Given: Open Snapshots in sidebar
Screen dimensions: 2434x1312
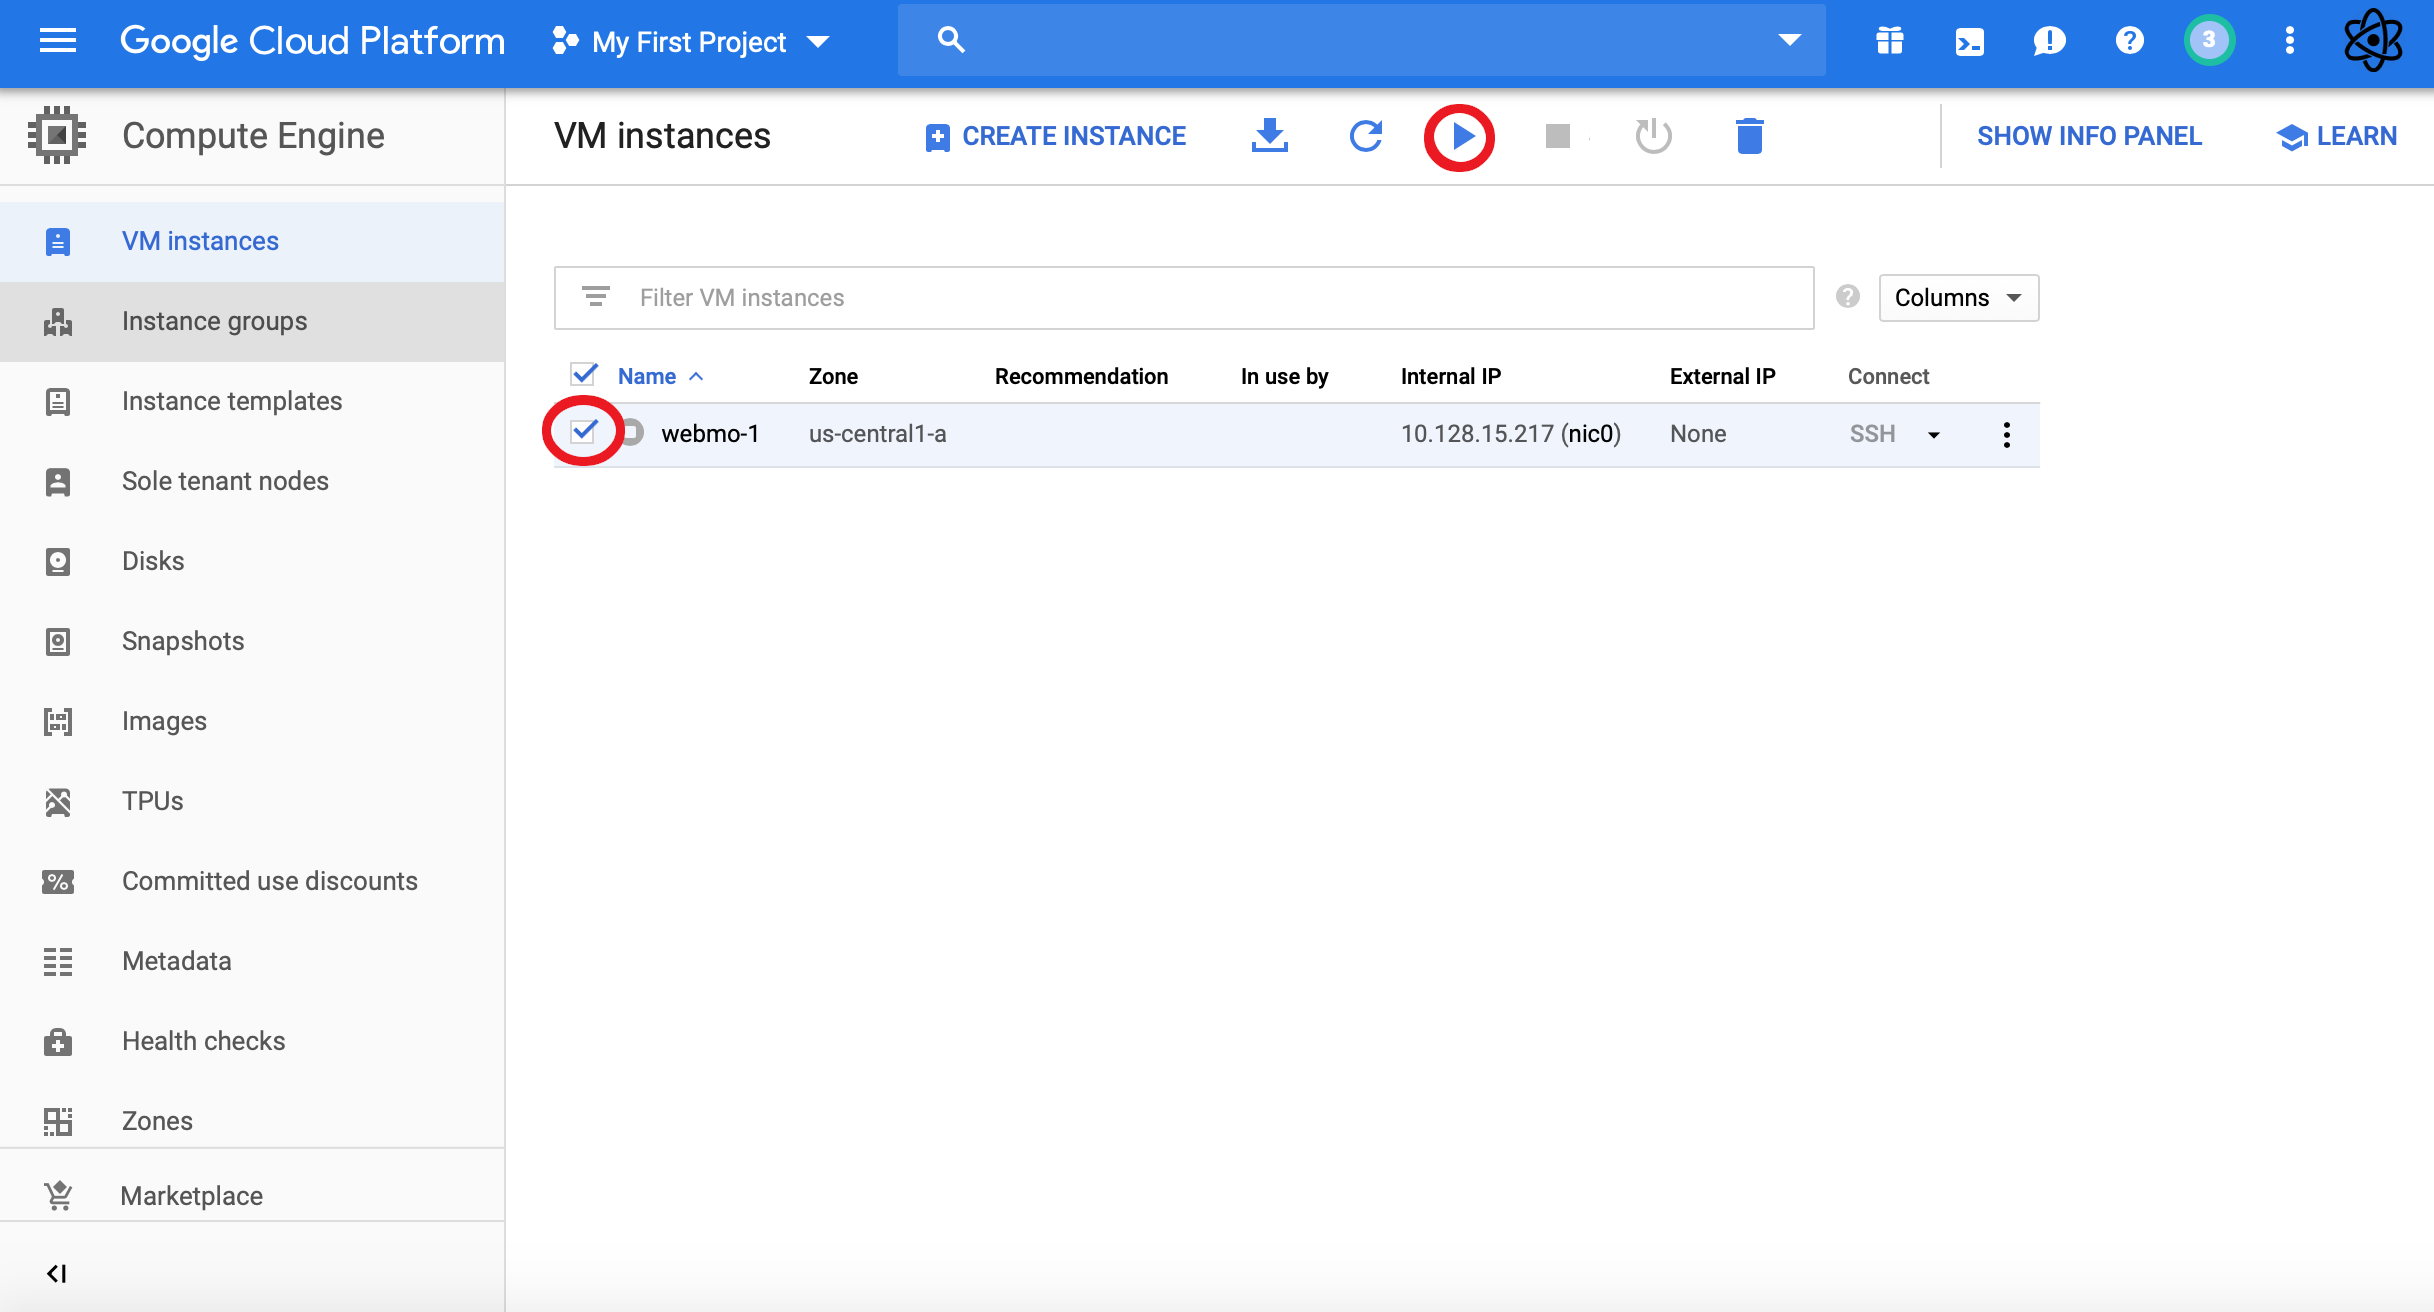Looking at the screenshot, I should (252, 641).
